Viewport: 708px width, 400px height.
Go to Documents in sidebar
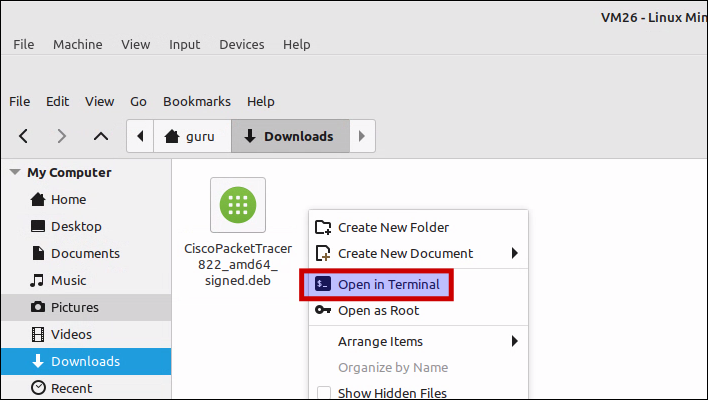[x=85, y=253]
